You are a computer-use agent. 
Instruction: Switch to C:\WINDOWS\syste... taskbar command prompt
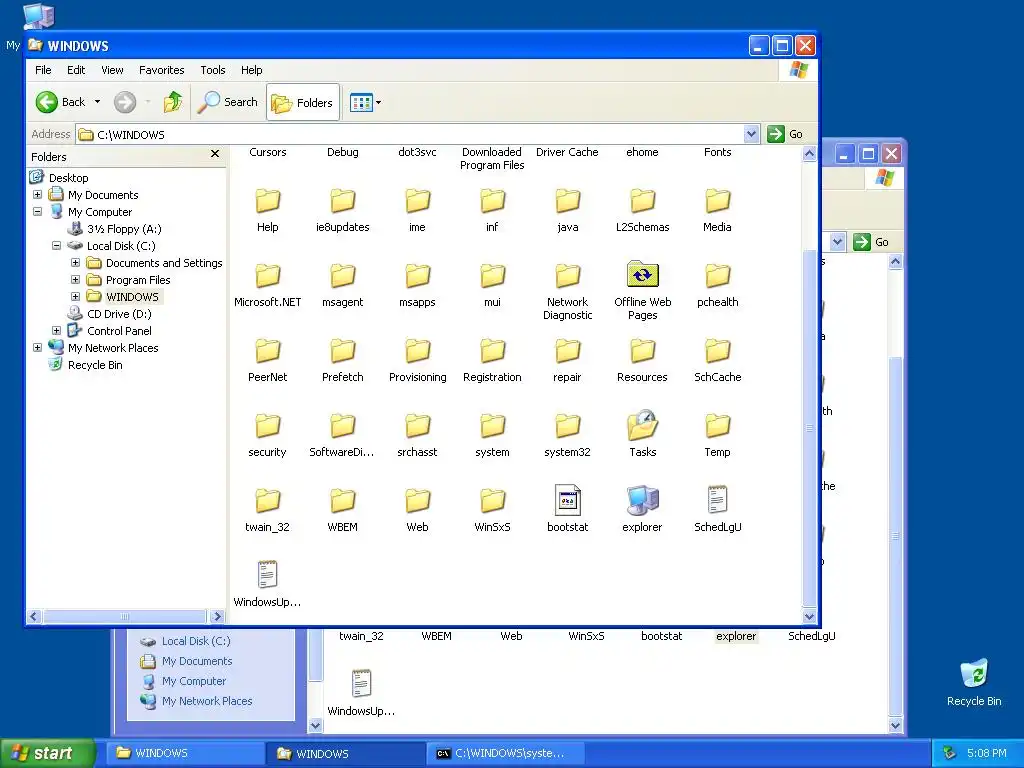(507, 754)
